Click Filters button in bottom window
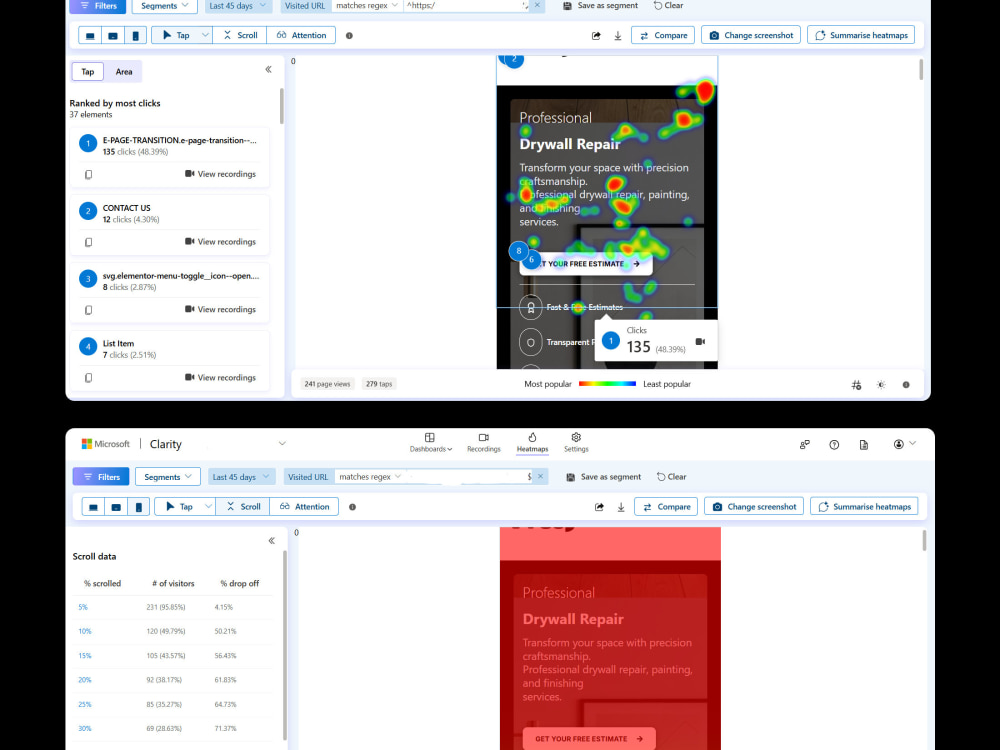 tap(101, 477)
